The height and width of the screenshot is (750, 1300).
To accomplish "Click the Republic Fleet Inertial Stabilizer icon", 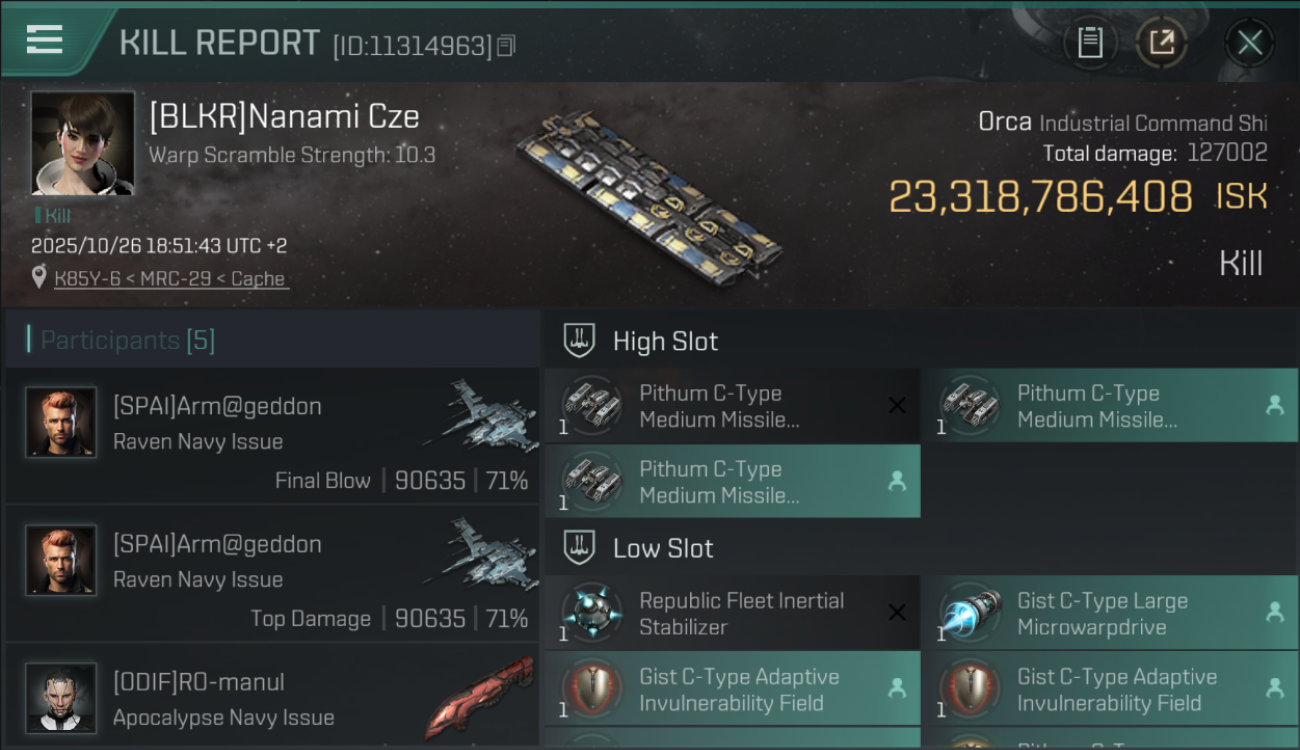I will [x=592, y=613].
